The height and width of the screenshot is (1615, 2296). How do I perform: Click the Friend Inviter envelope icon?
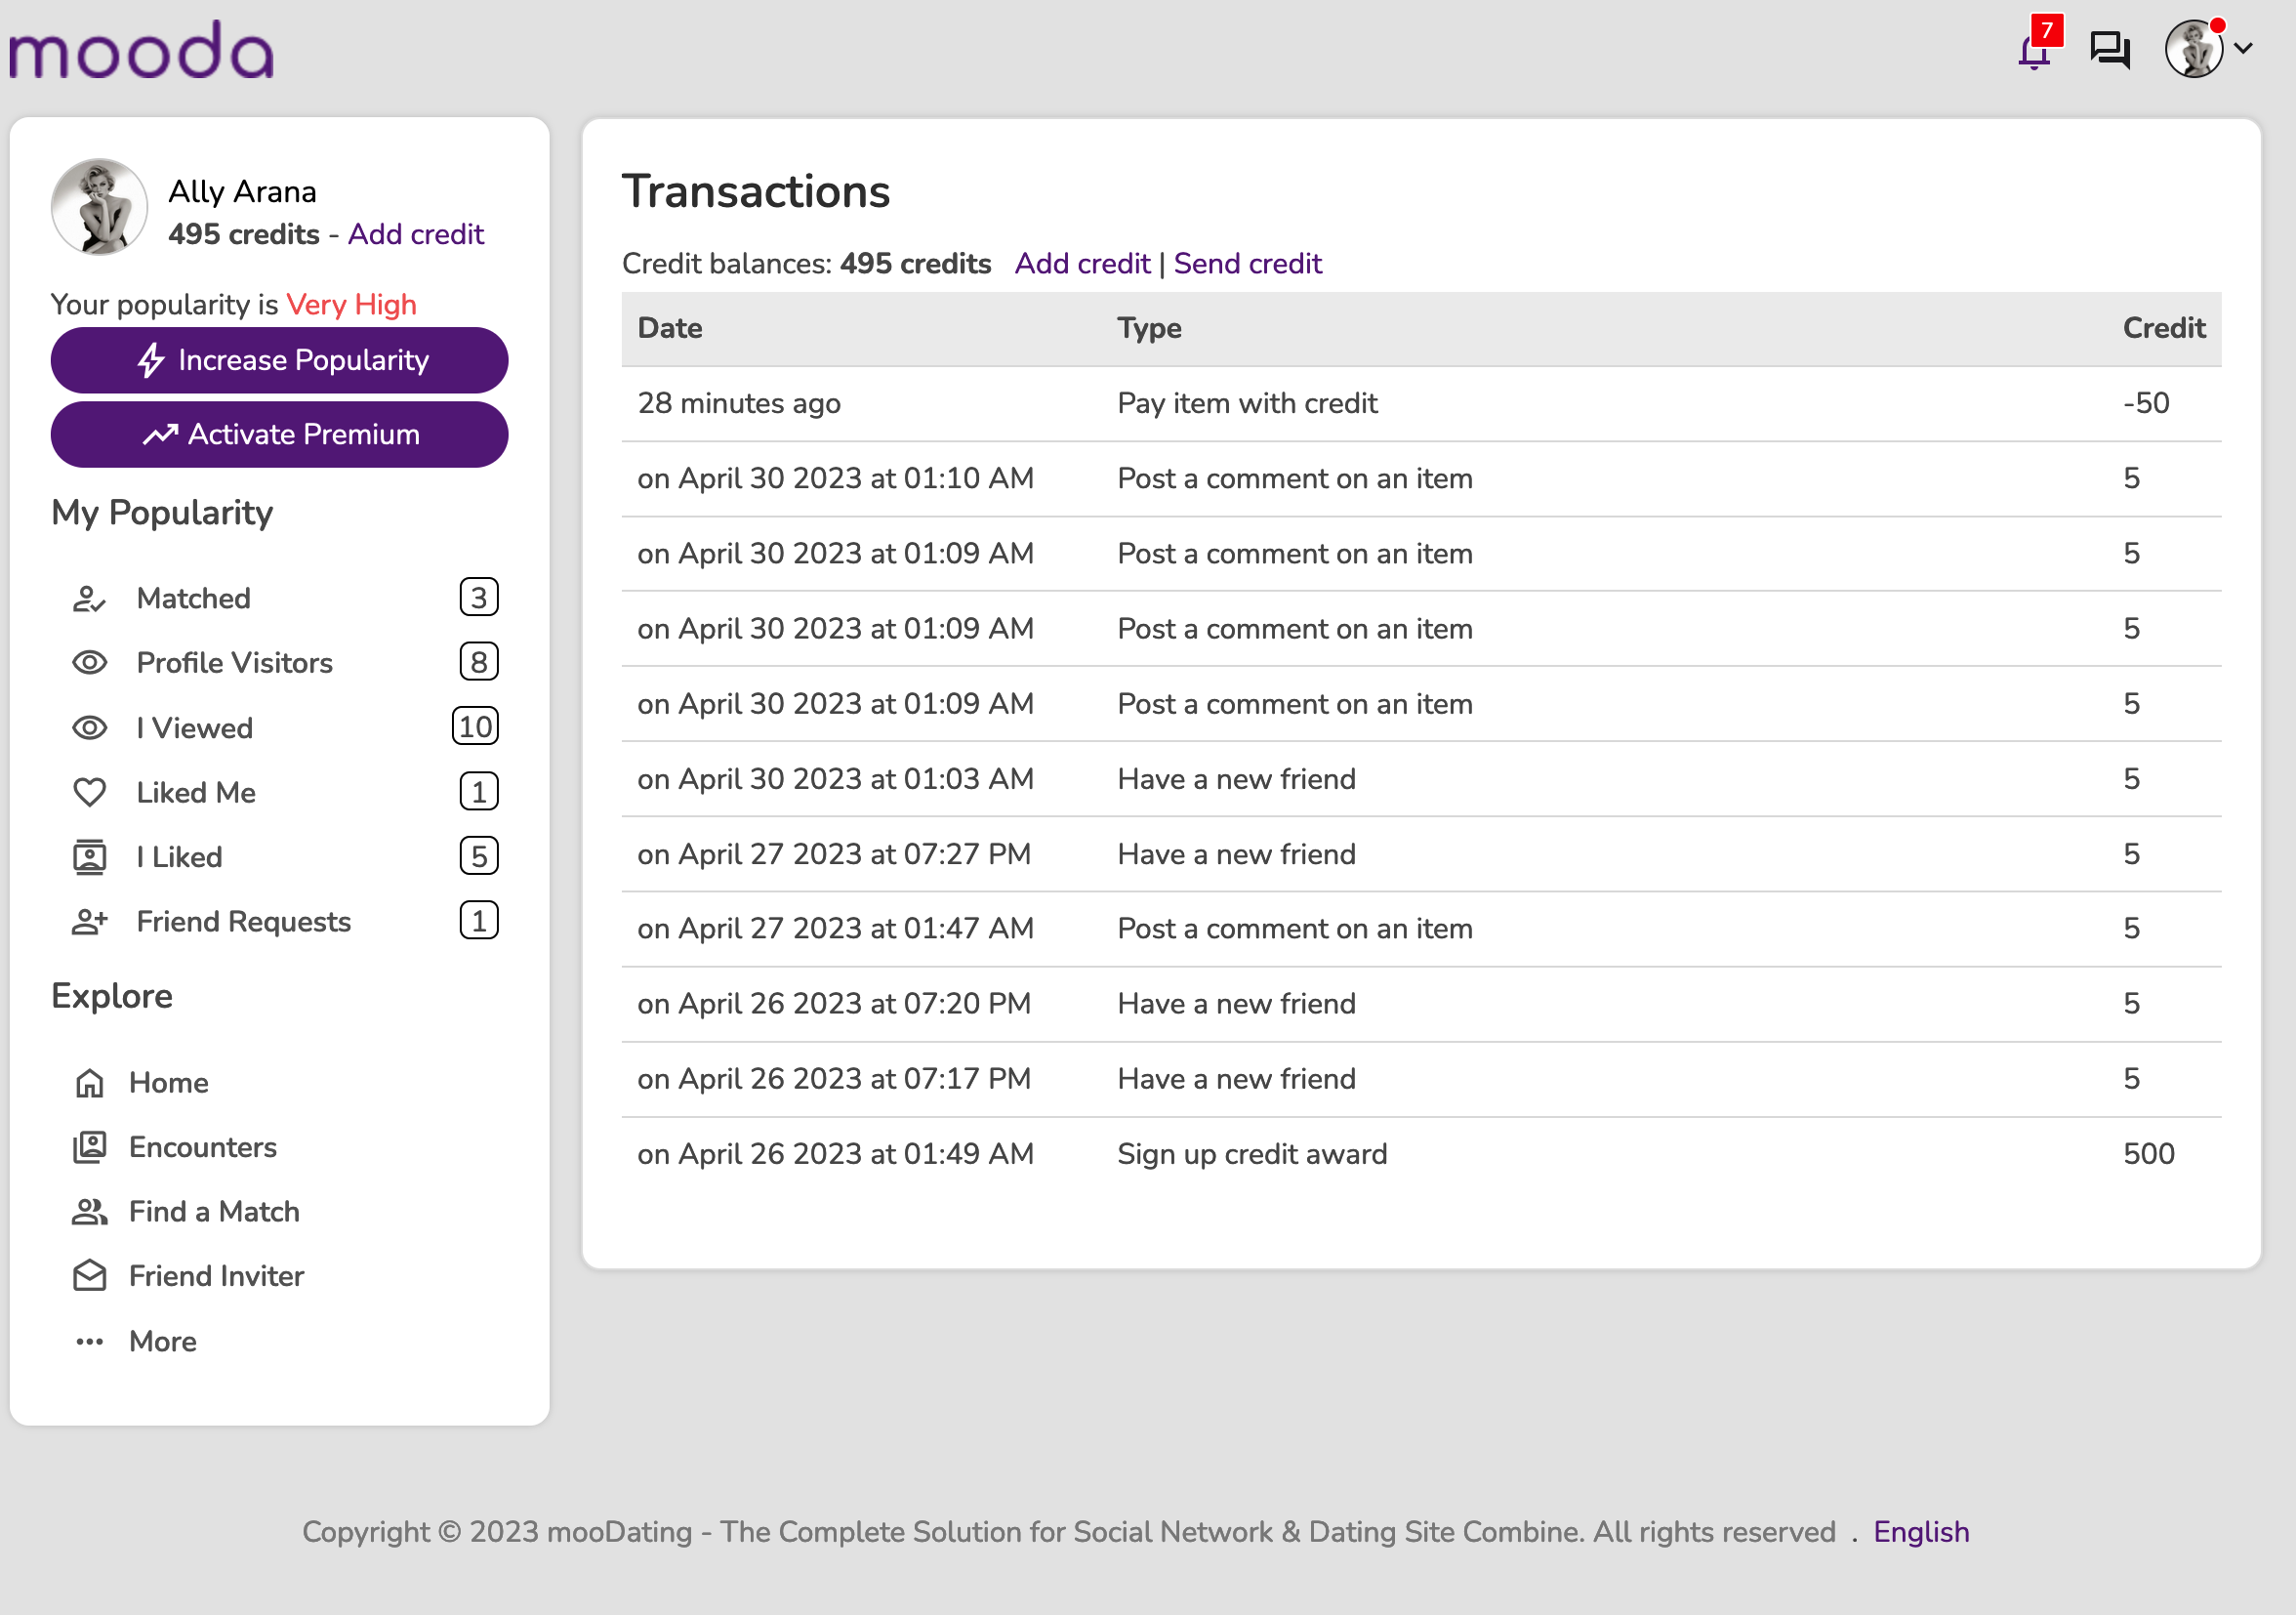pyautogui.click(x=89, y=1276)
